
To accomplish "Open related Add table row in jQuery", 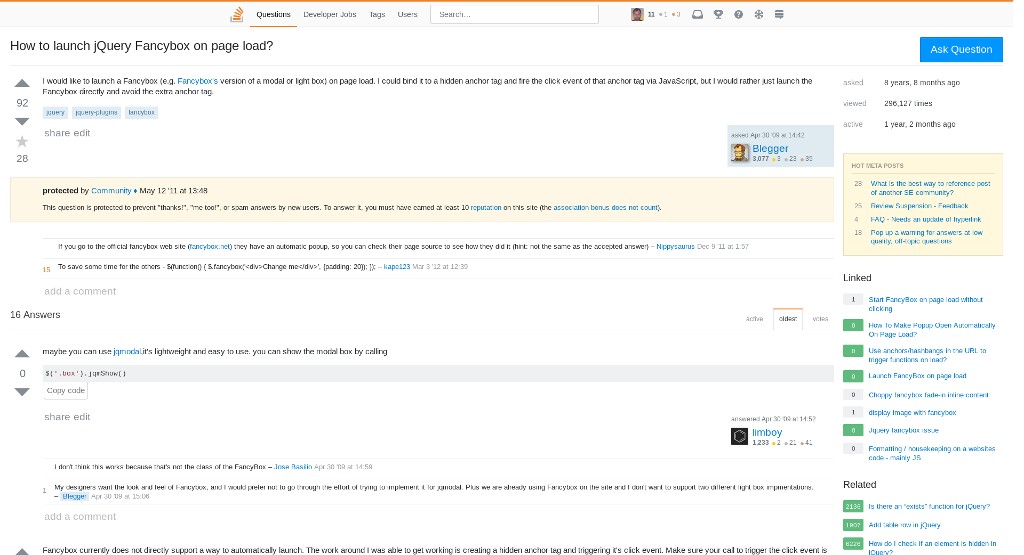I will pos(904,525).
